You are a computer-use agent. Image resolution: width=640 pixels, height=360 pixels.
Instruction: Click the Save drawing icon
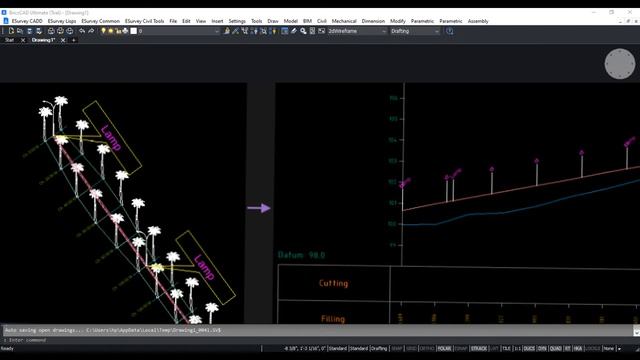(29, 31)
